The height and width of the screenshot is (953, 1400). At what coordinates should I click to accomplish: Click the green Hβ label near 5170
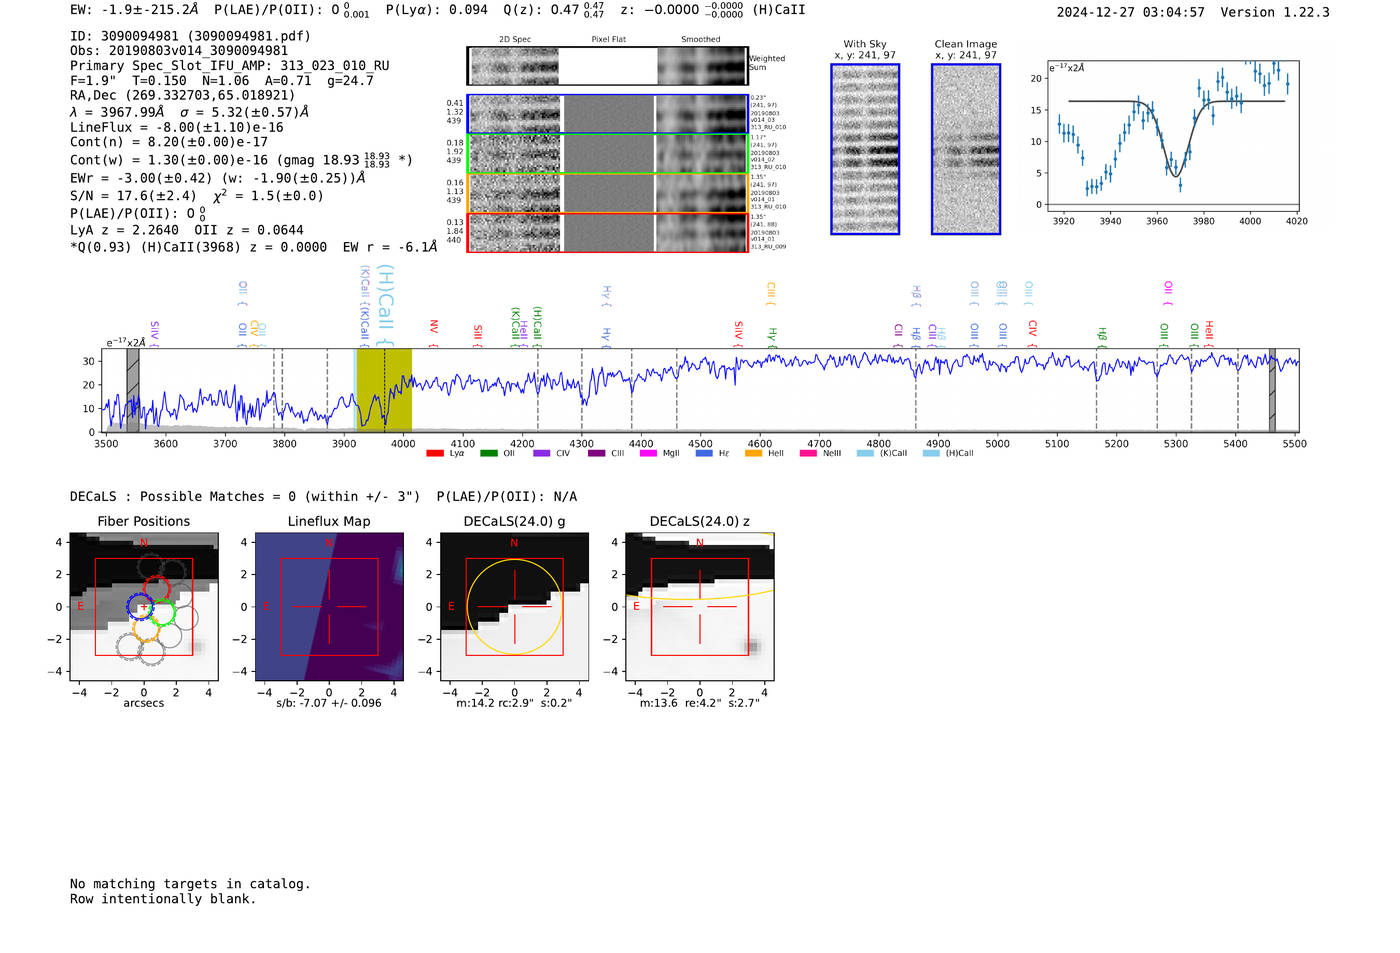(x=1102, y=336)
